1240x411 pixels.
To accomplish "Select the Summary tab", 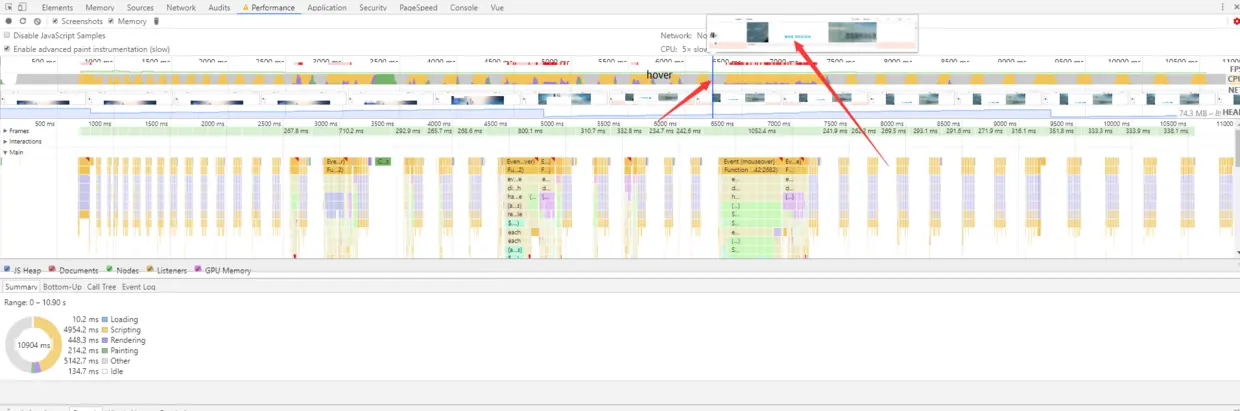I will pyautogui.click(x=20, y=287).
